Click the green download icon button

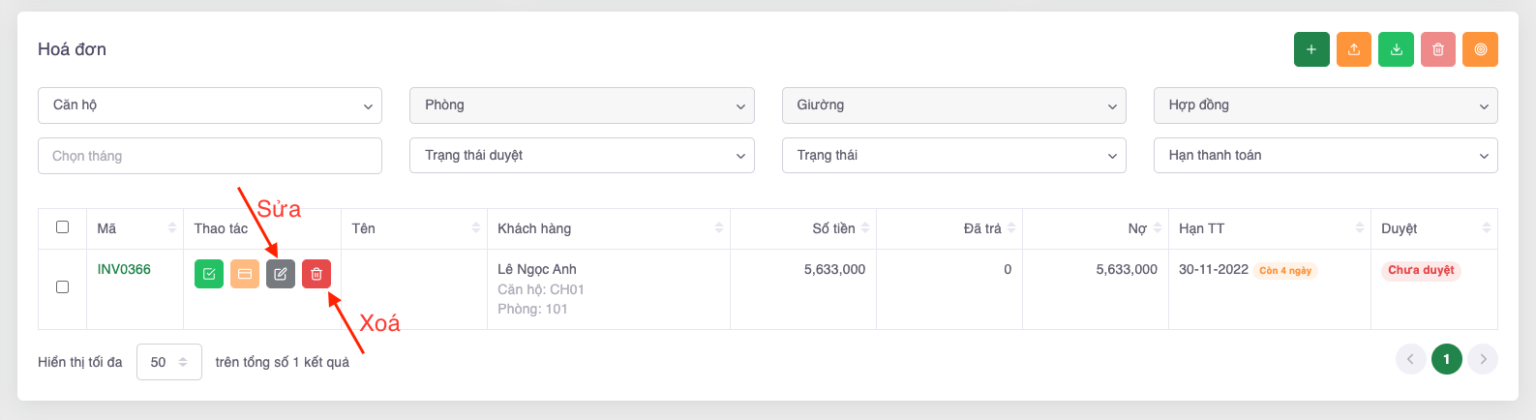tap(1395, 49)
